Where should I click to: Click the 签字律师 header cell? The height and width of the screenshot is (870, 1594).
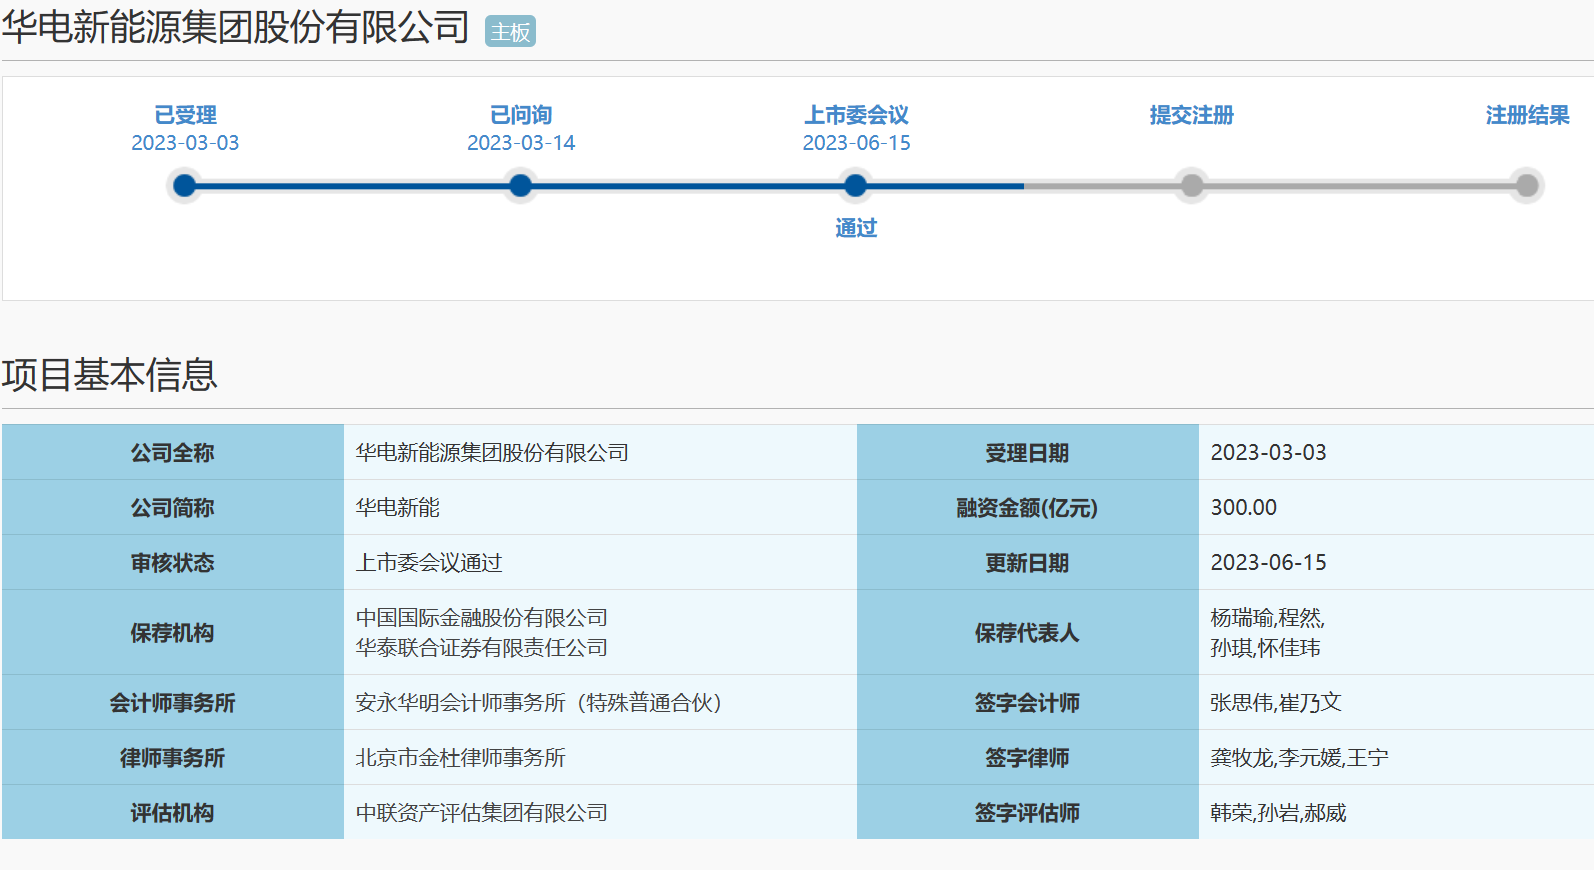pos(1028,757)
